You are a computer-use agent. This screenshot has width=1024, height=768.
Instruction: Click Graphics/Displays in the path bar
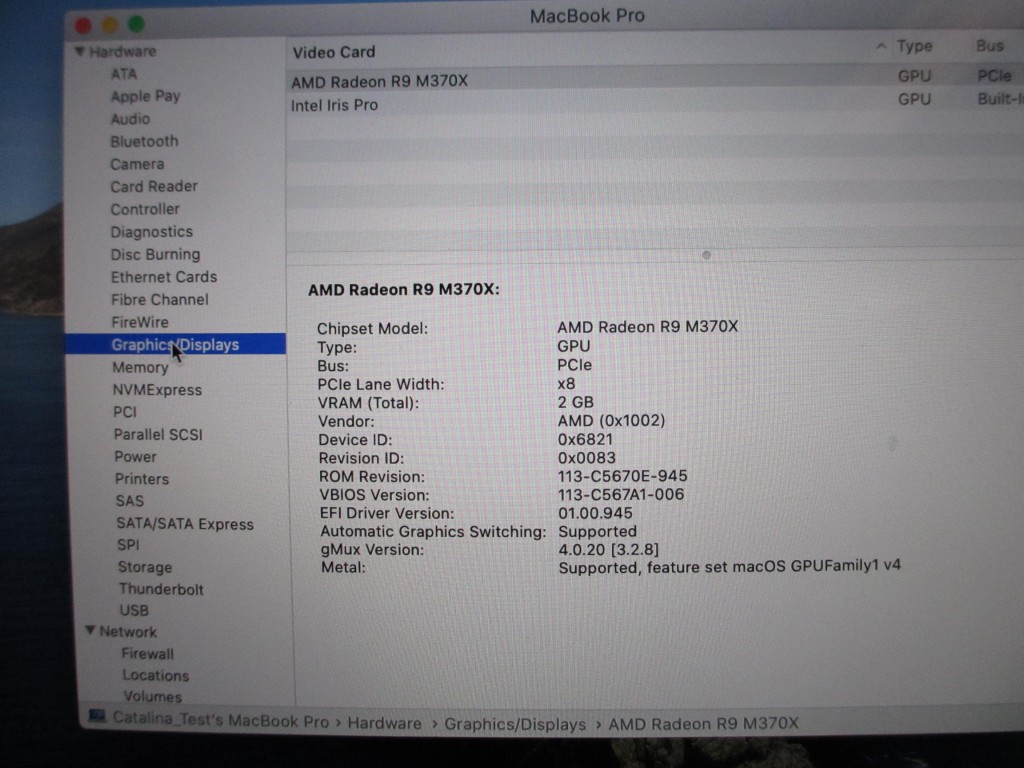point(515,724)
